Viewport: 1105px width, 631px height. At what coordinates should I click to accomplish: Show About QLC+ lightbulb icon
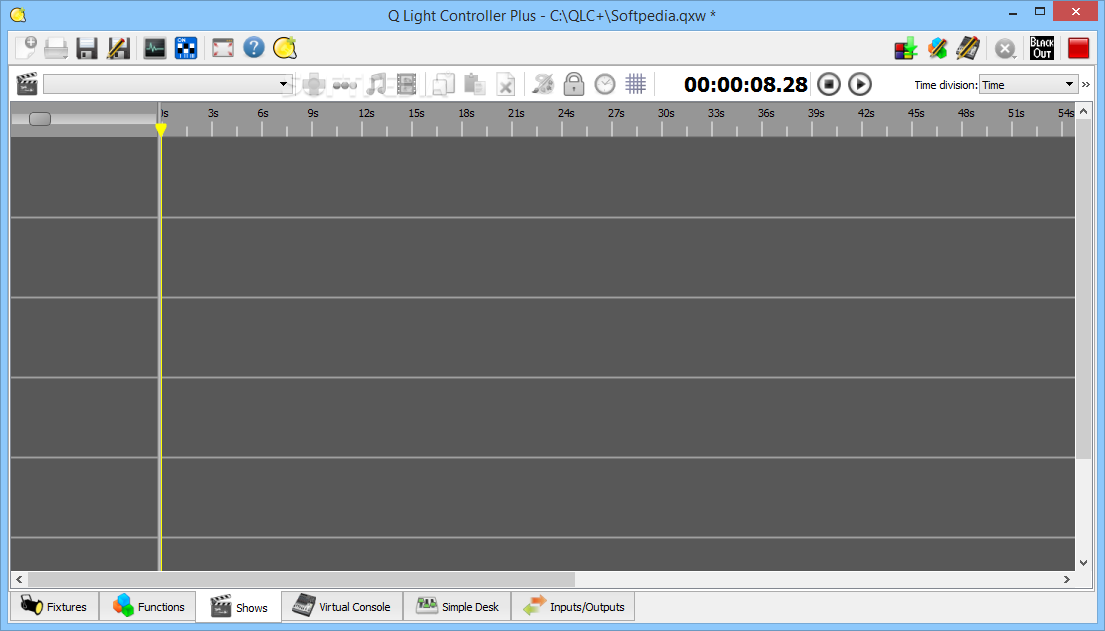285,48
